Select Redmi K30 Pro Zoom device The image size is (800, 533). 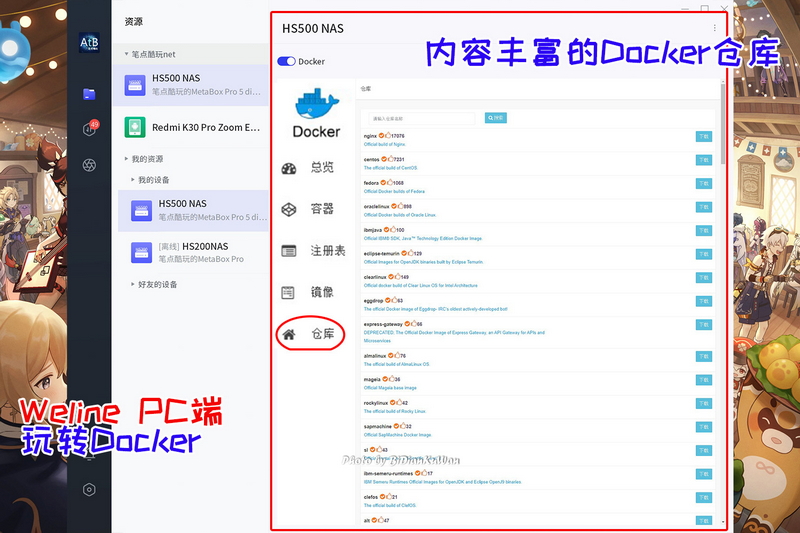[190, 127]
